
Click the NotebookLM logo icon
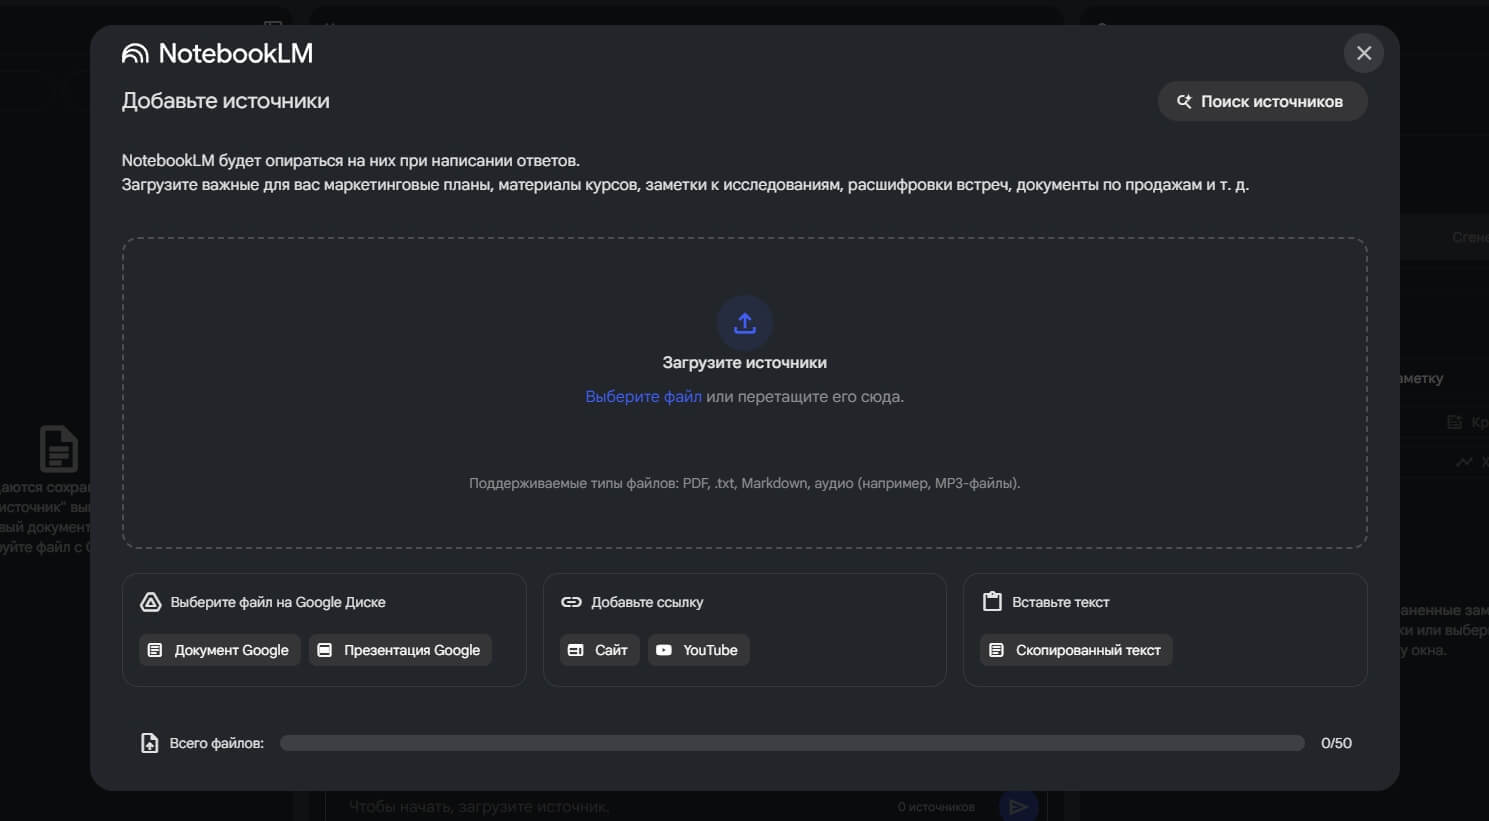click(135, 54)
